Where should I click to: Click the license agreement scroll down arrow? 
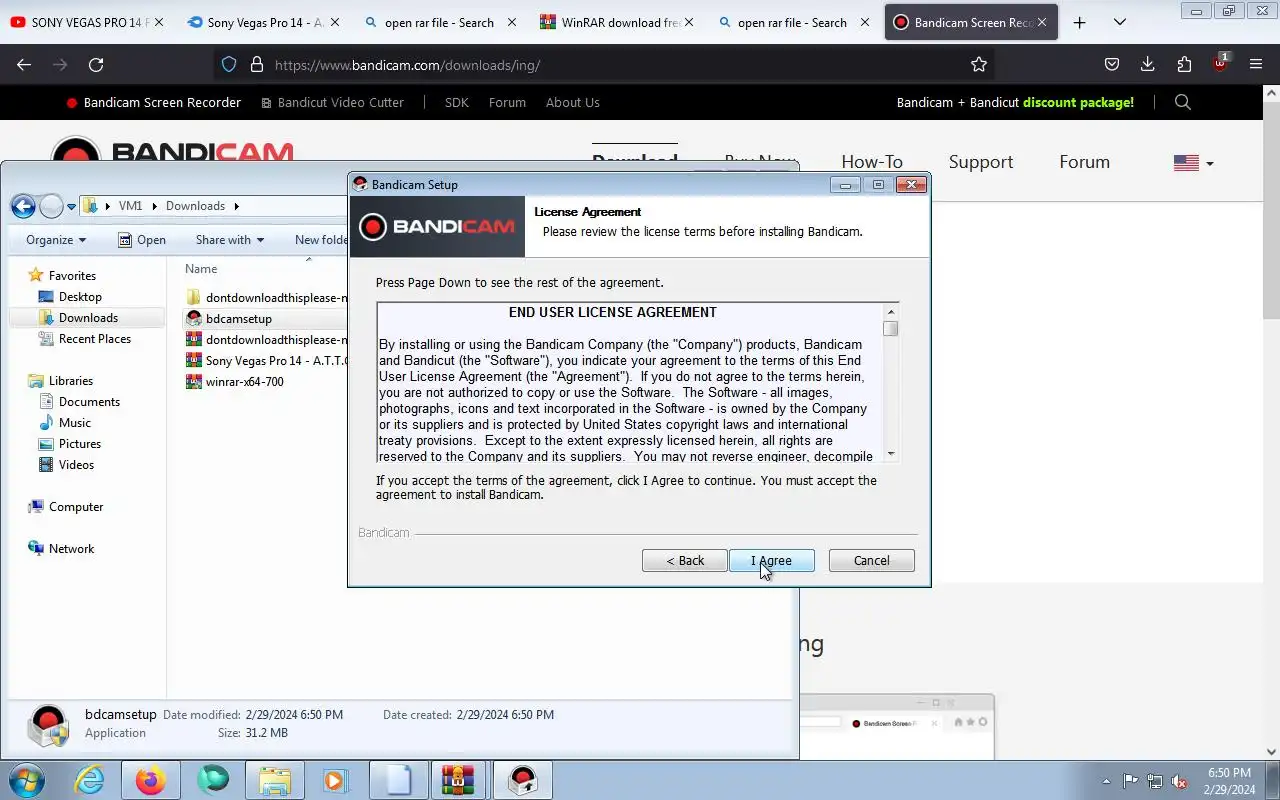890,454
